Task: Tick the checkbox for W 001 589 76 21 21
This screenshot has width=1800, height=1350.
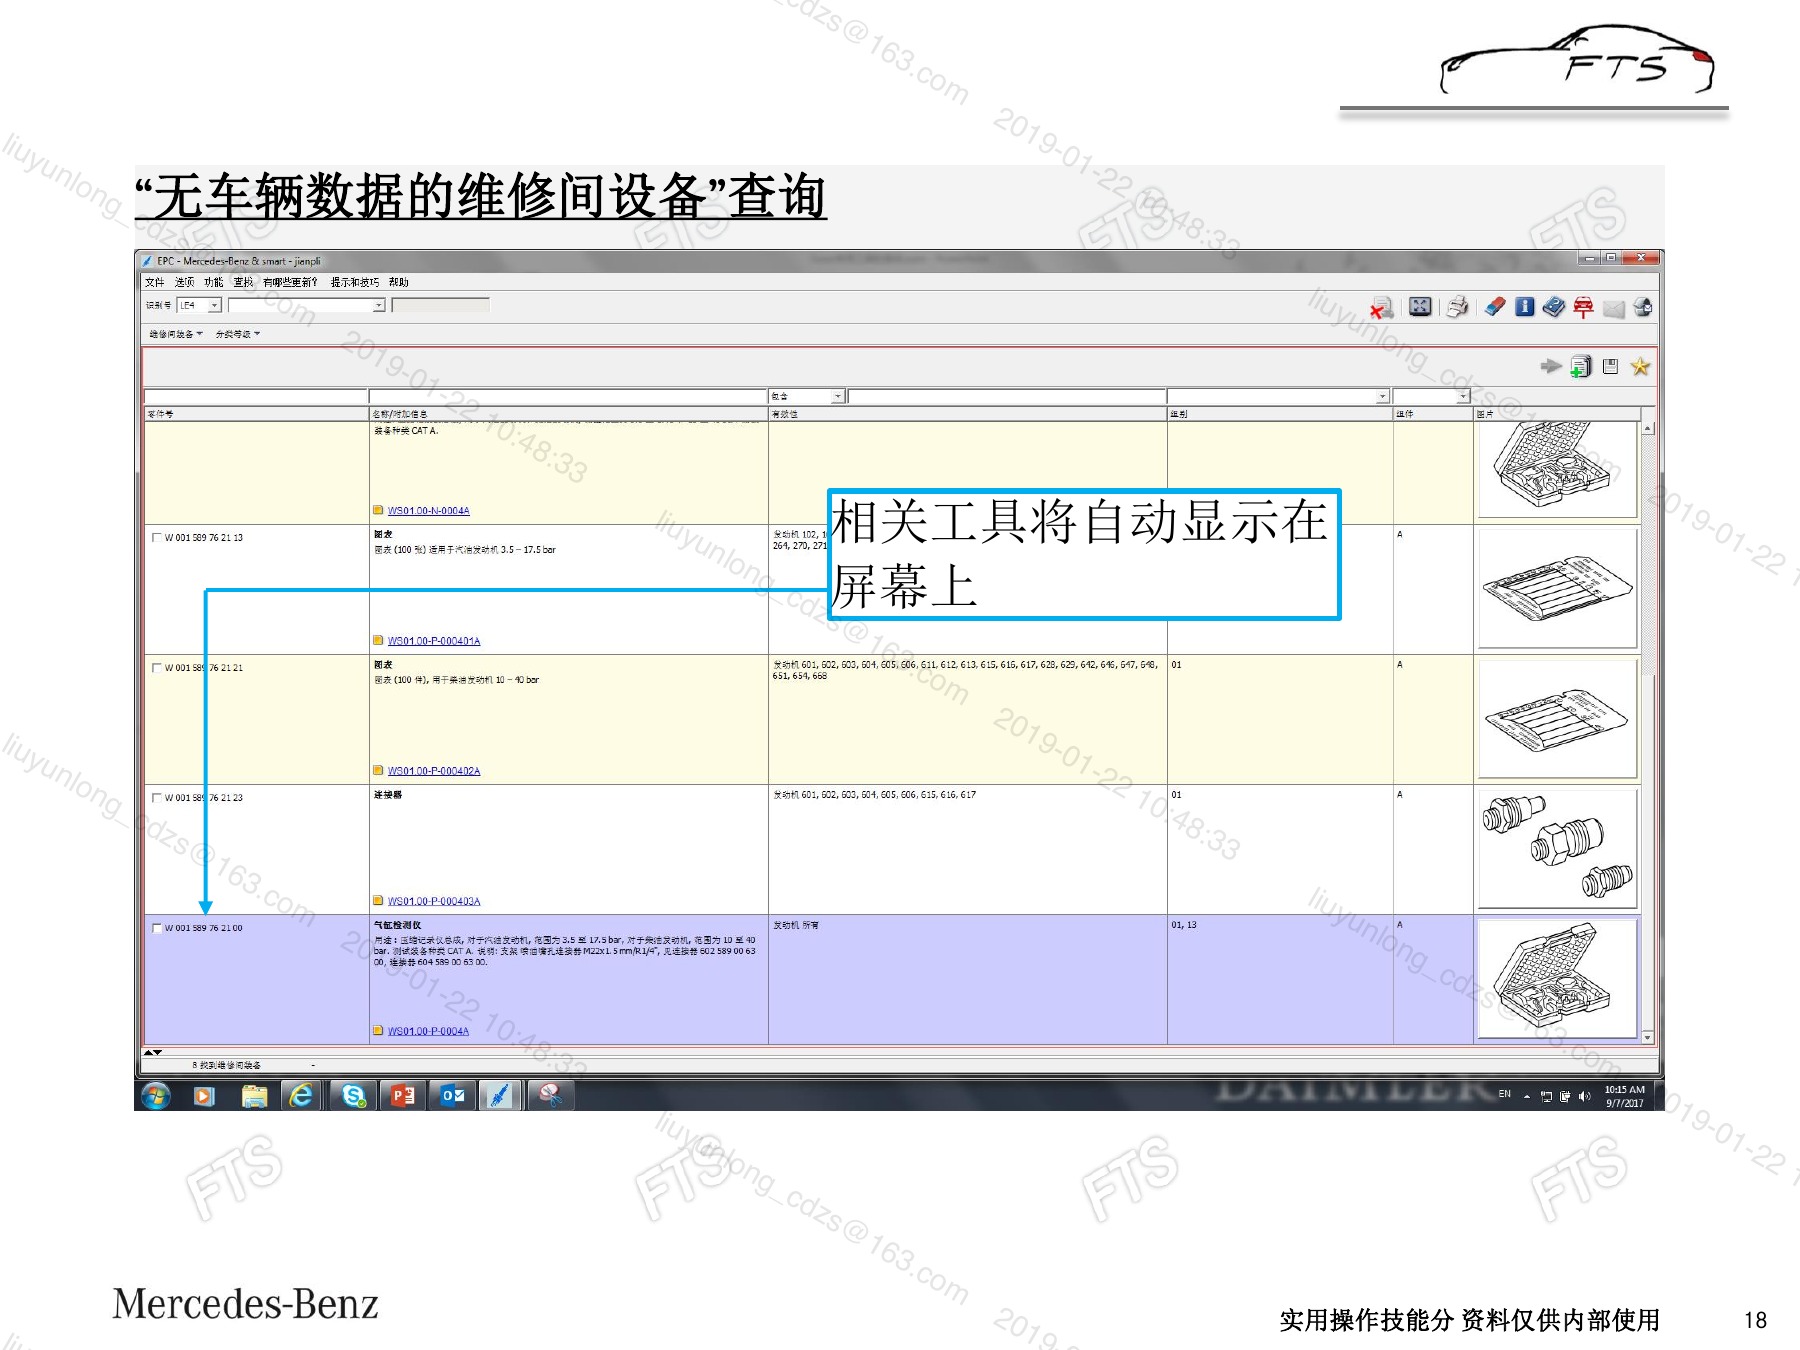Action: pyautogui.click(x=157, y=667)
